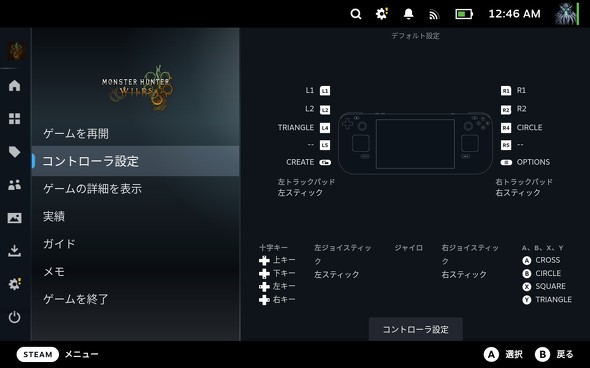Open Store tag icon in sidebar
Screen dimensions: 590x368
point(15,152)
